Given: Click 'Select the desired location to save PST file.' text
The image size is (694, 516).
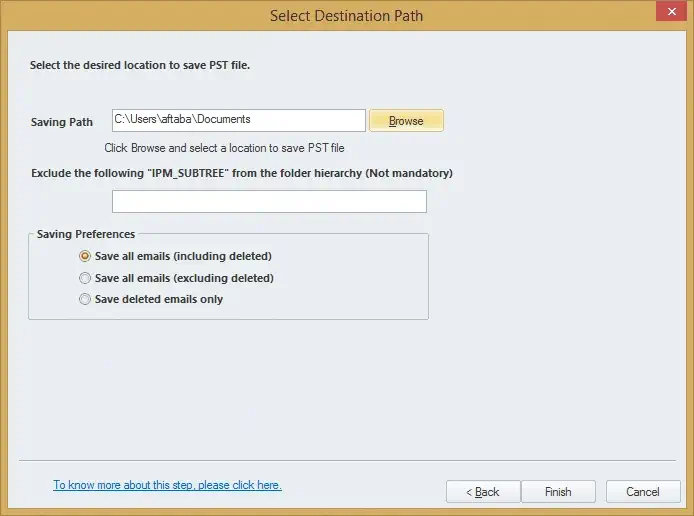Looking at the screenshot, I should (x=140, y=65).
